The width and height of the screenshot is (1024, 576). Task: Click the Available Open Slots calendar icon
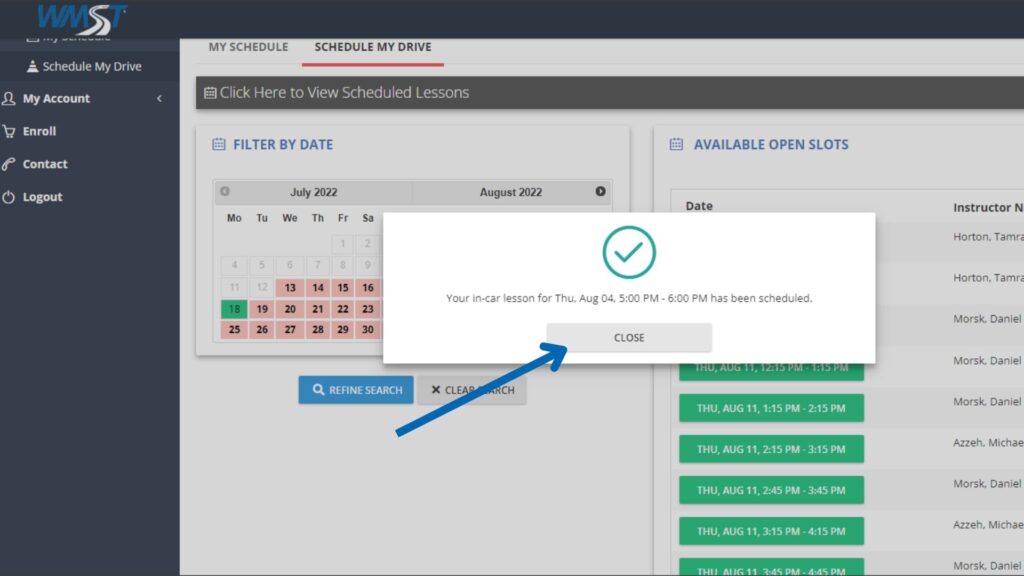676,145
